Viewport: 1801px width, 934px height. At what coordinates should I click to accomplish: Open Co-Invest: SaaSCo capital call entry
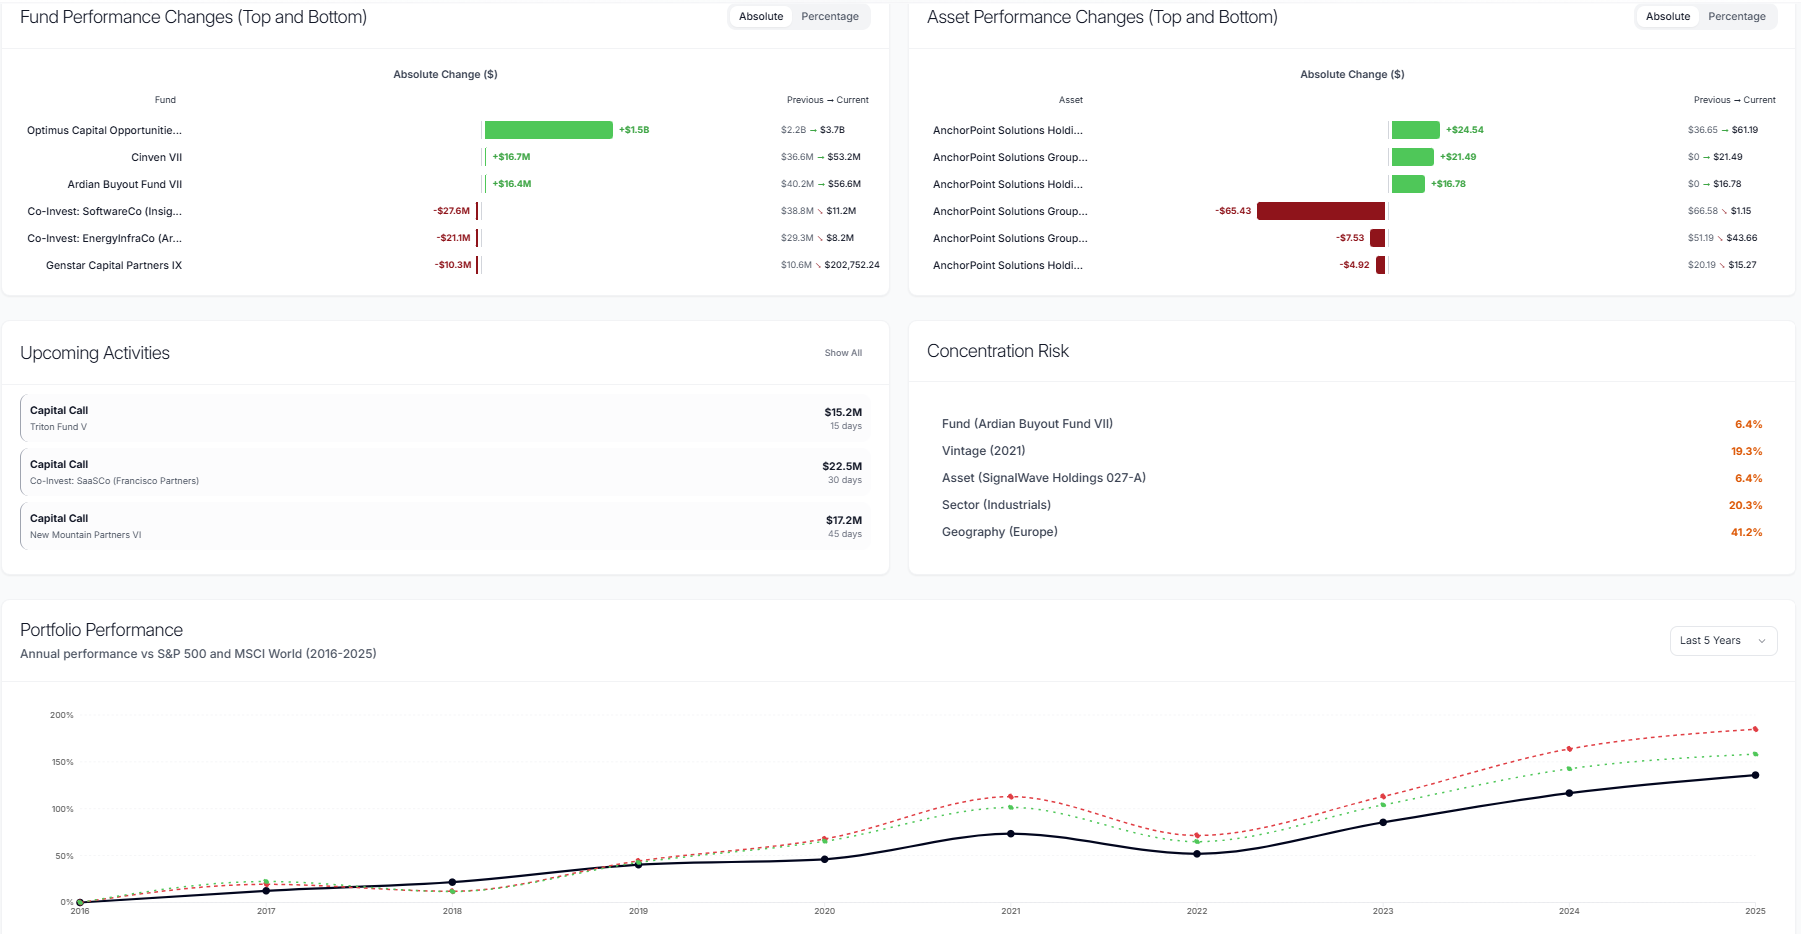click(445, 472)
